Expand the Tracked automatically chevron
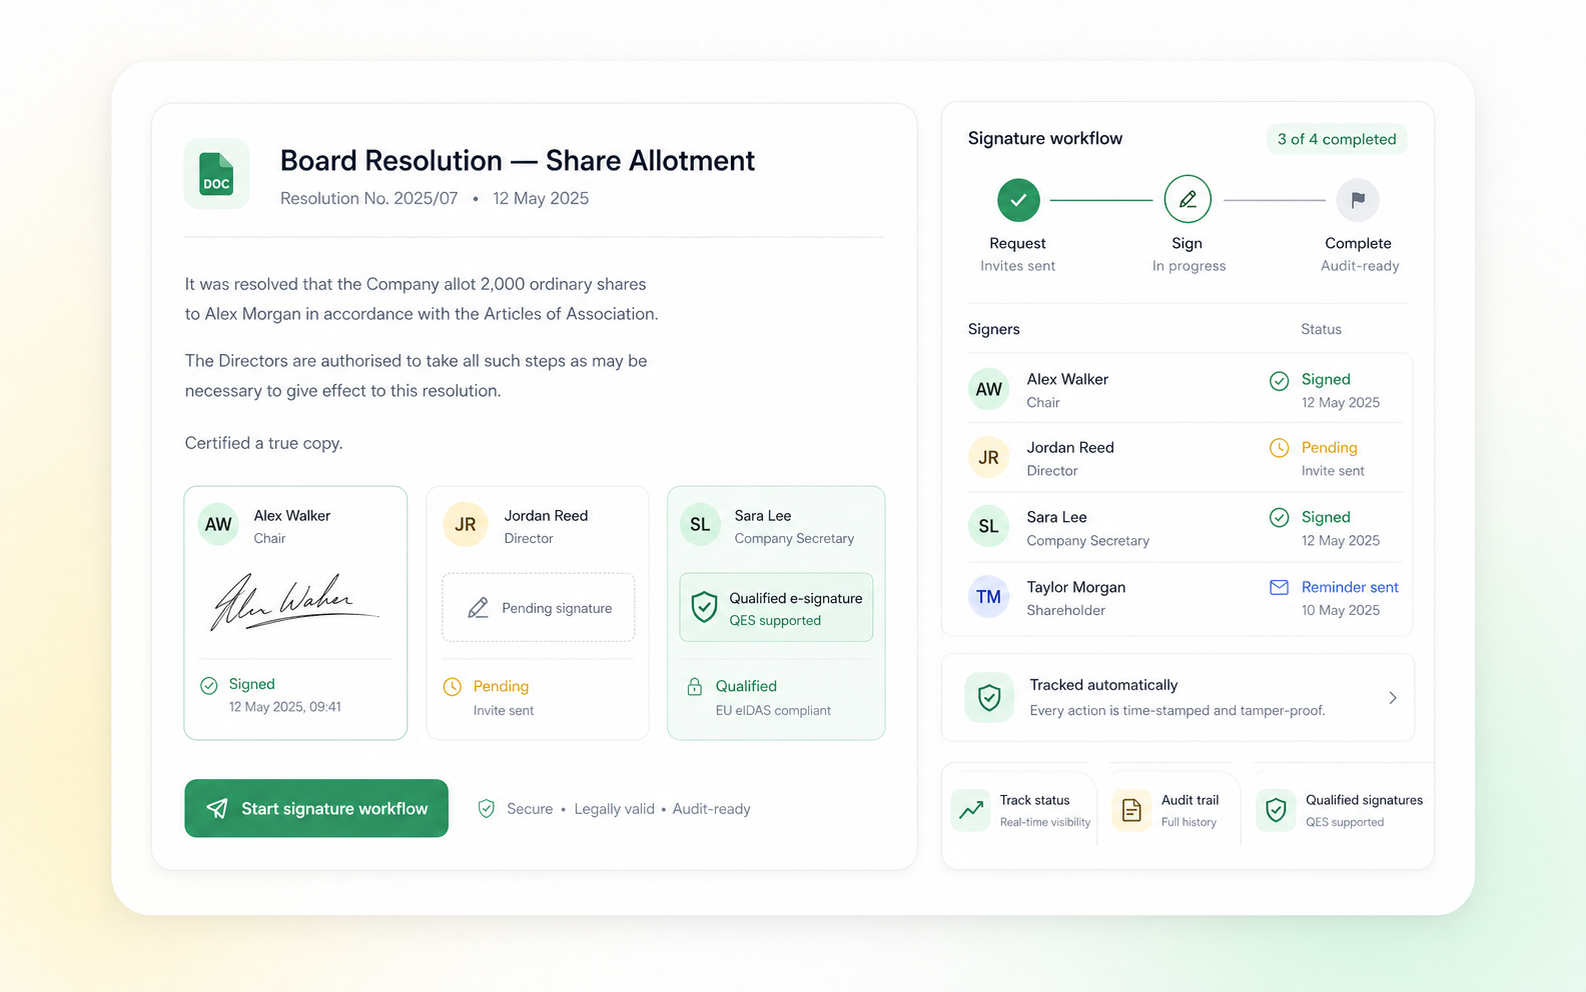Image resolution: width=1586 pixels, height=992 pixels. coord(1392,698)
